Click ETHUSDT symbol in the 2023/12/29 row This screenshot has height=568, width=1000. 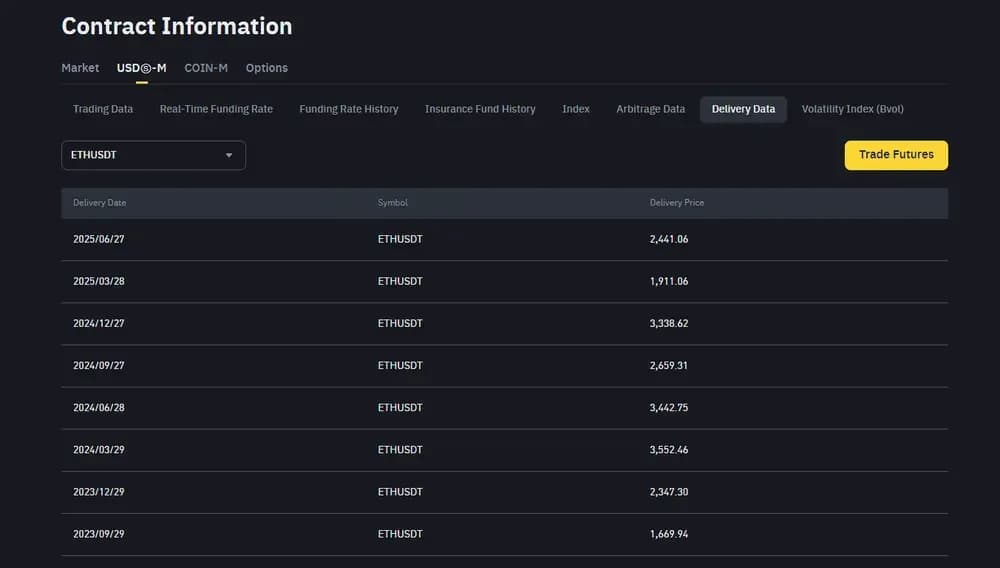click(400, 492)
